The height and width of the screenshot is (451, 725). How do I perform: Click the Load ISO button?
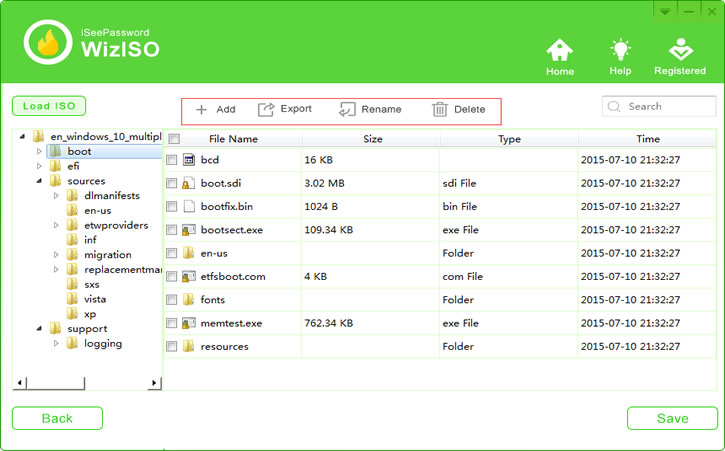click(49, 106)
